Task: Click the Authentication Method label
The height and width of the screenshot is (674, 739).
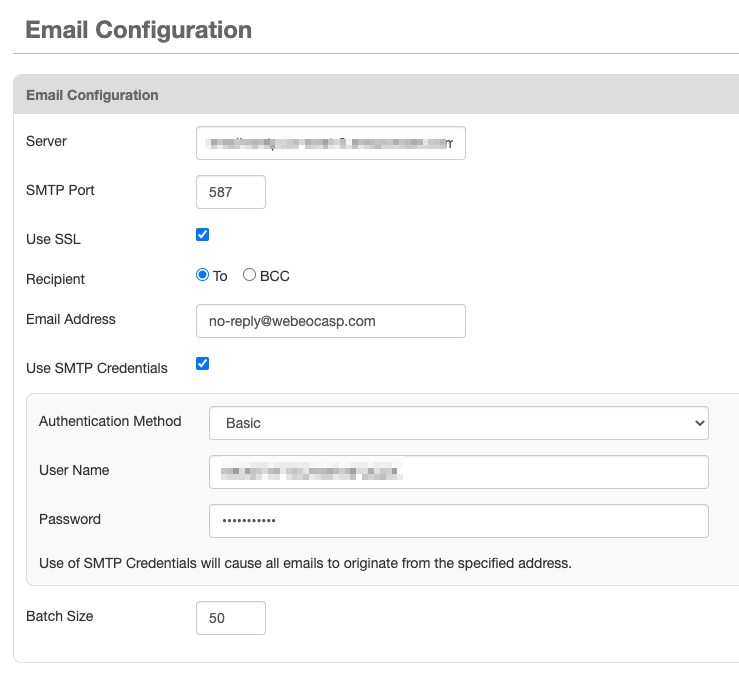Action: point(110,421)
